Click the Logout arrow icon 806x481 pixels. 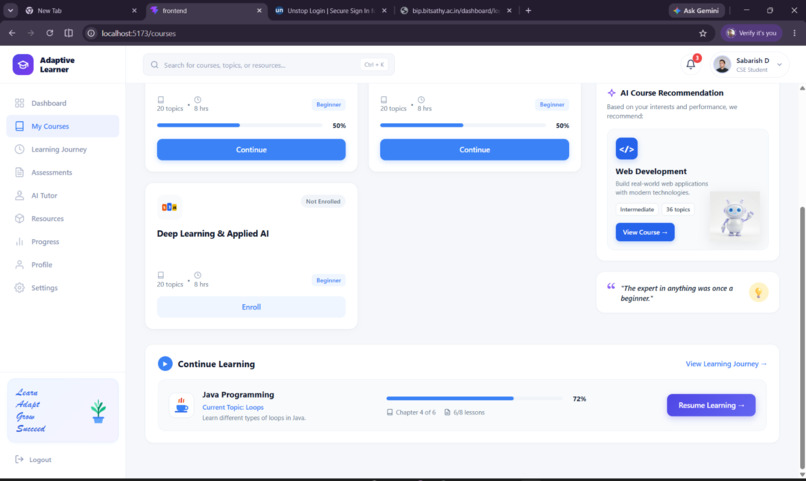click(x=20, y=459)
